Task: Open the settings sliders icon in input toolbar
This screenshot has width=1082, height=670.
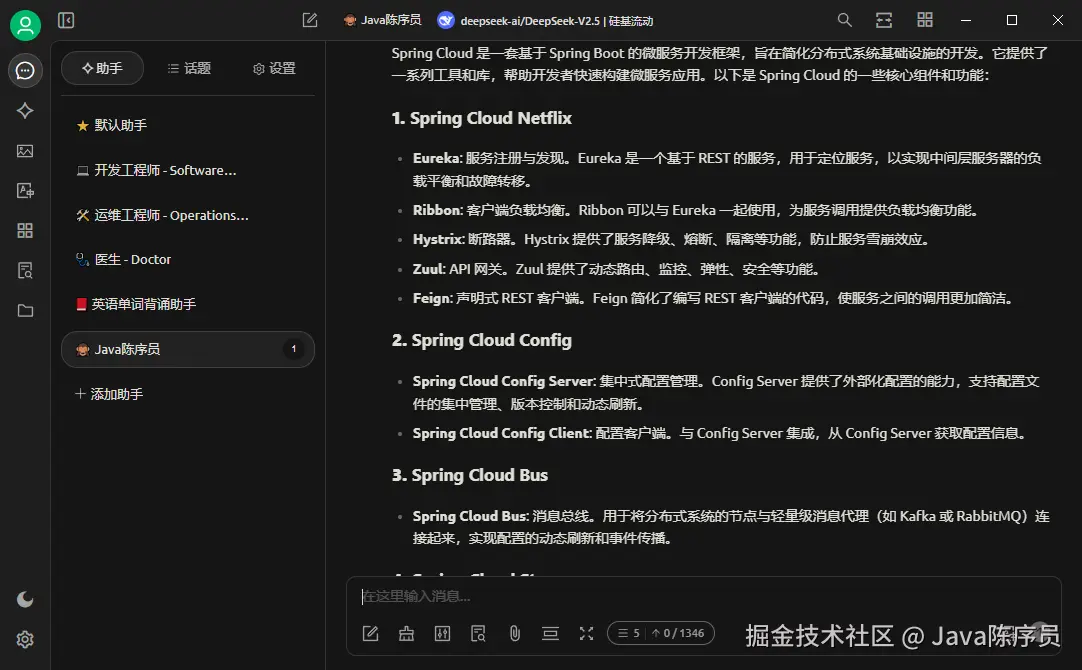Action: pyautogui.click(x=442, y=633)
